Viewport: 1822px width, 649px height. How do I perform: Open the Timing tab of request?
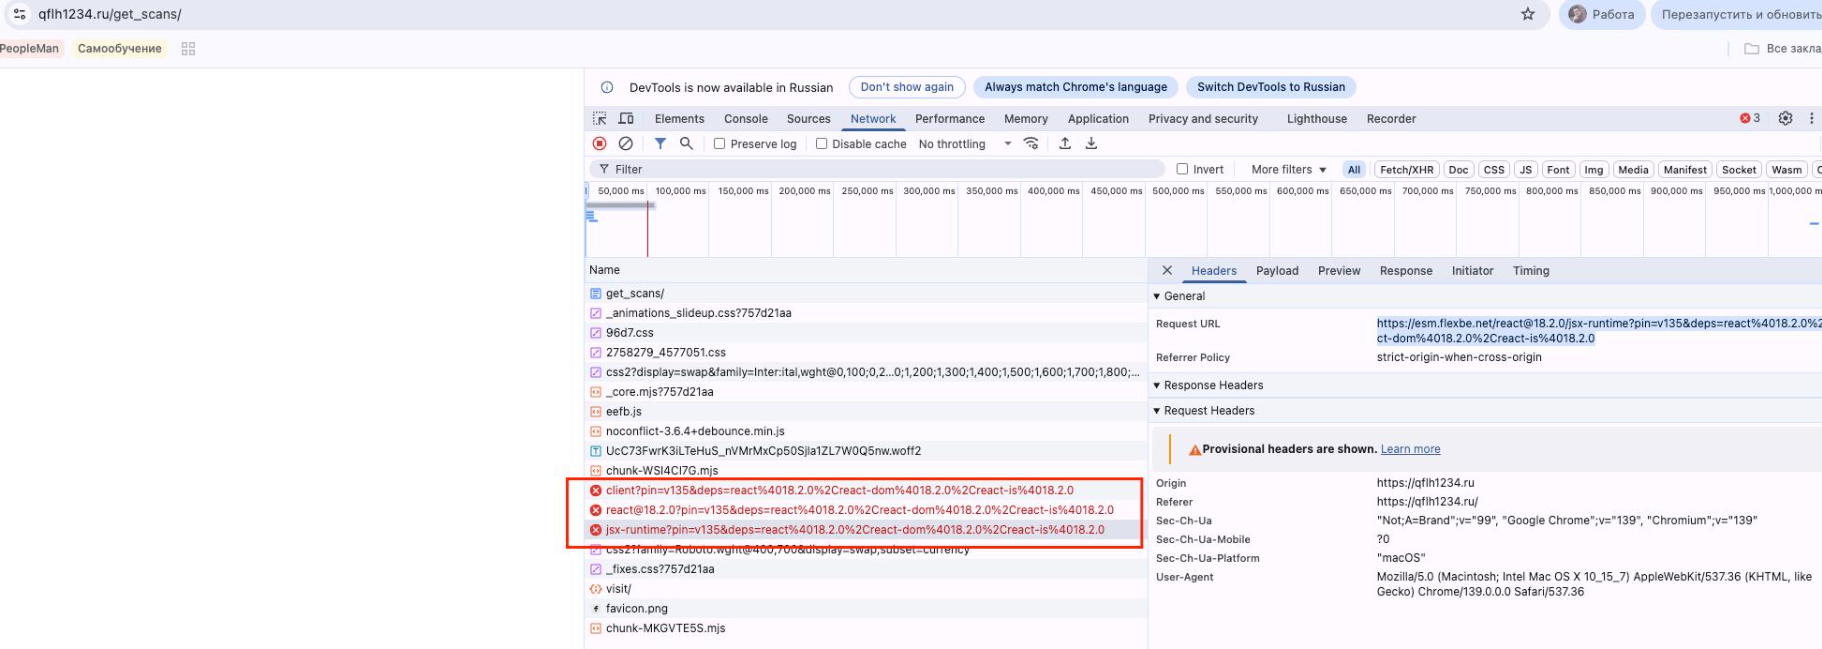1530,271
